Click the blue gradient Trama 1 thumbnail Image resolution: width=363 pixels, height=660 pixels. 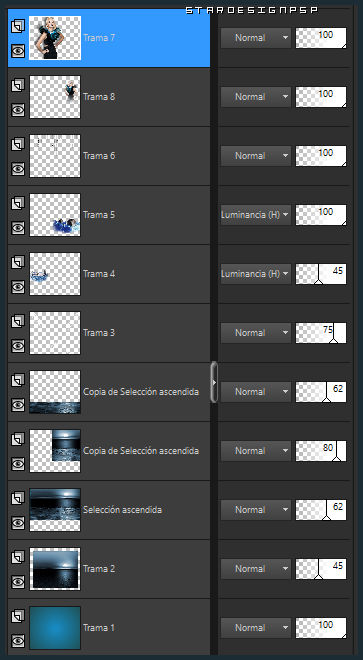55,627
